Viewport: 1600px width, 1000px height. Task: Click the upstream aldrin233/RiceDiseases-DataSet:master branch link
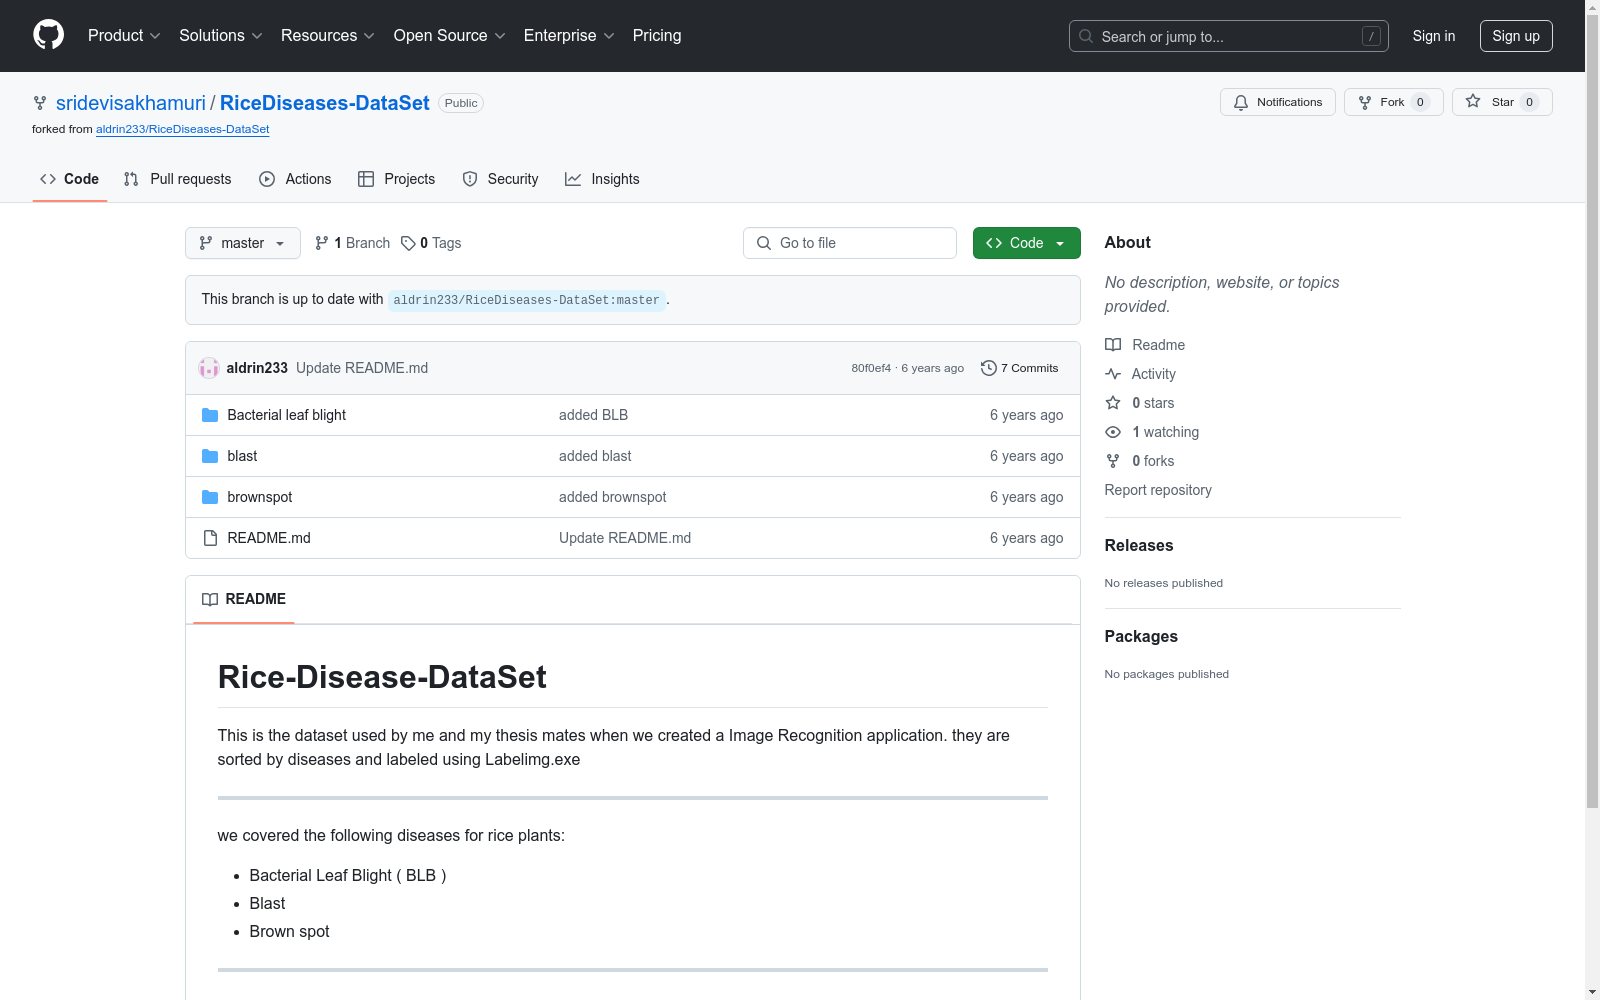point(527,300)
